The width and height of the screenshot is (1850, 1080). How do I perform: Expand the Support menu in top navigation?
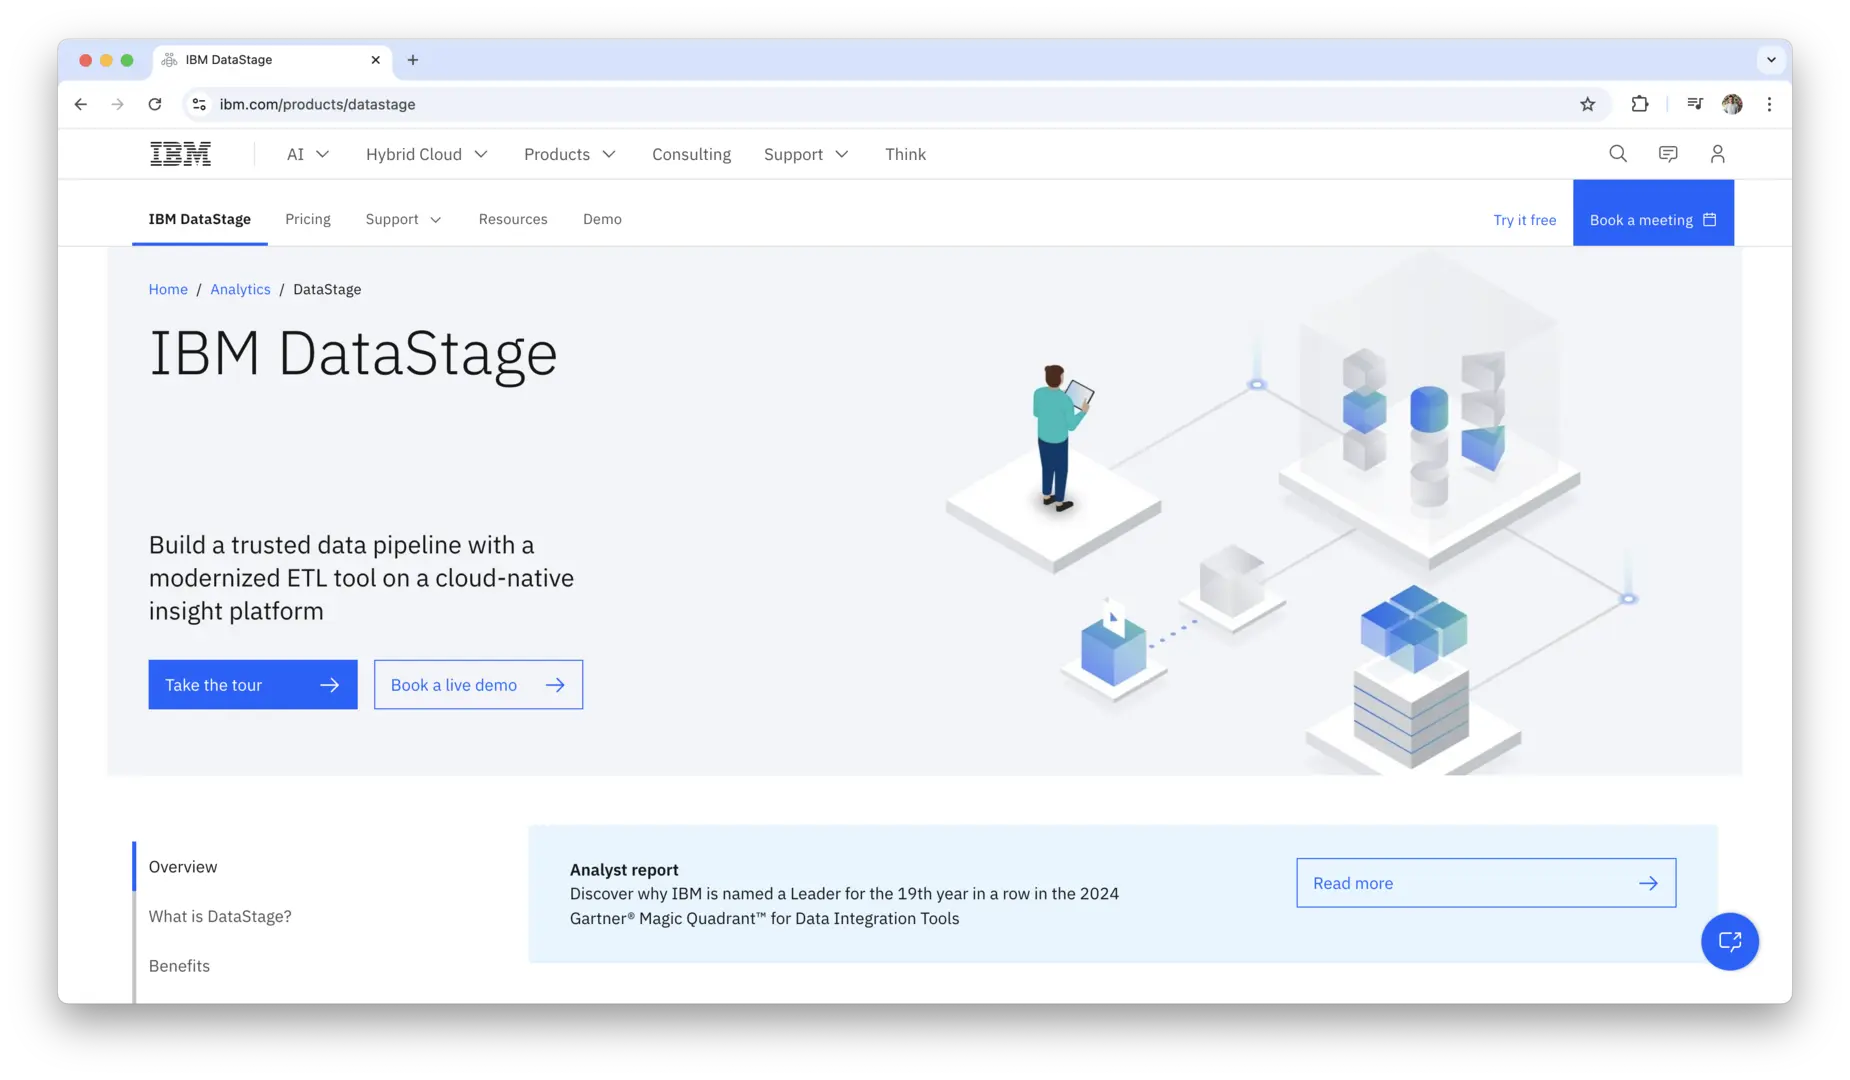pos(806,154)
